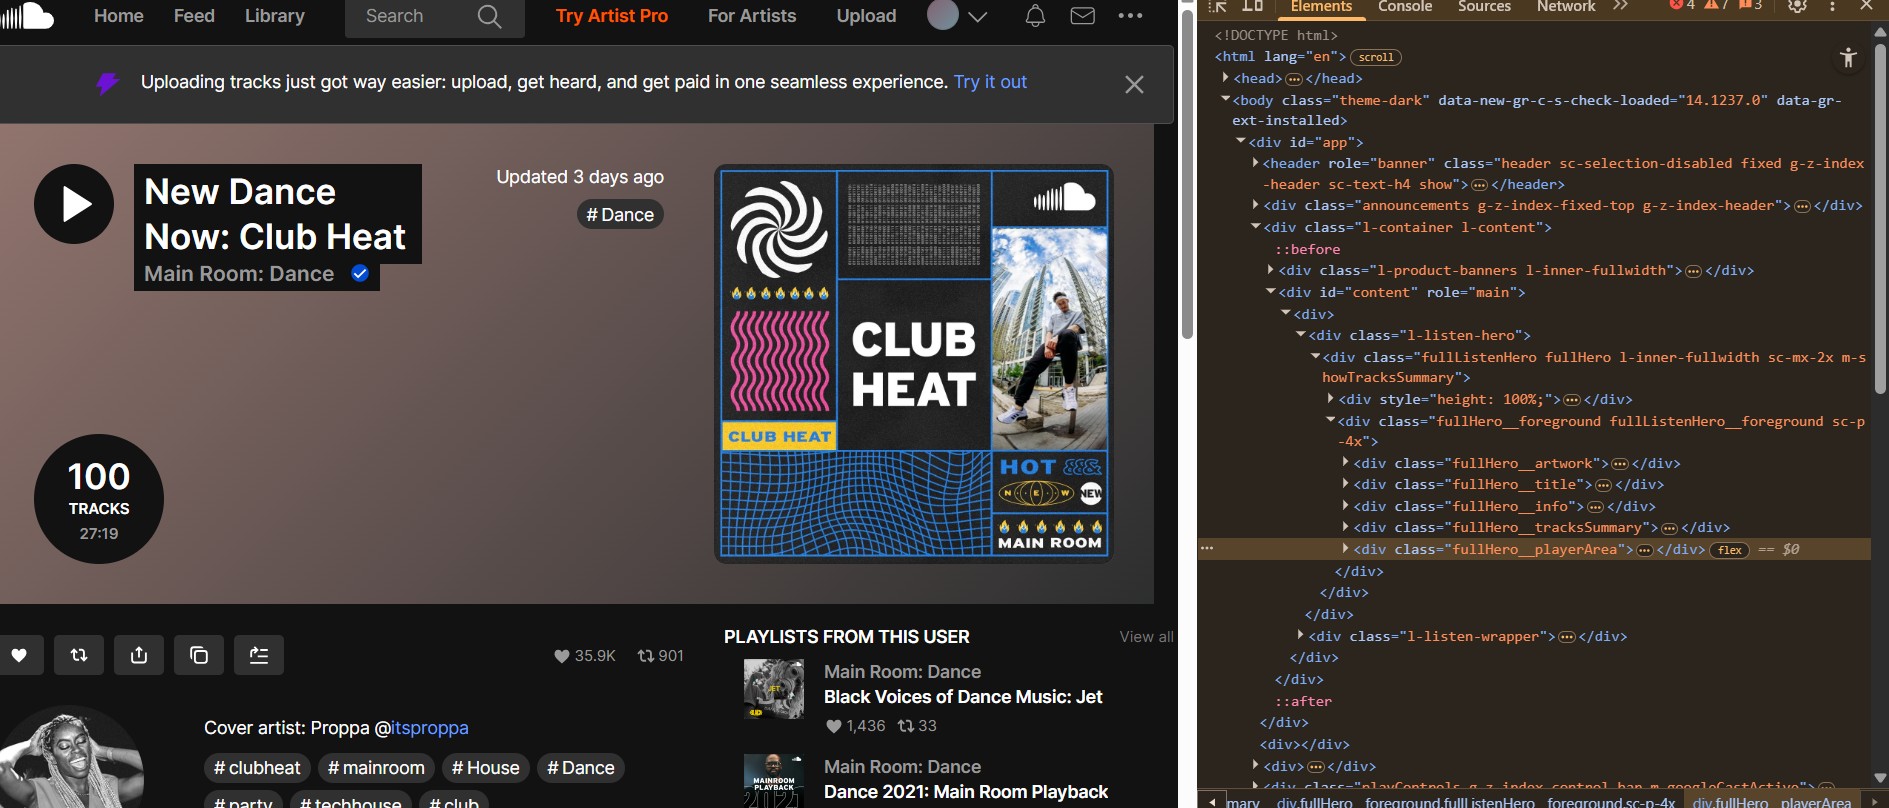Open the user avatar dropdown
This screenshot has width=1889, height=808.
(957, 15)
